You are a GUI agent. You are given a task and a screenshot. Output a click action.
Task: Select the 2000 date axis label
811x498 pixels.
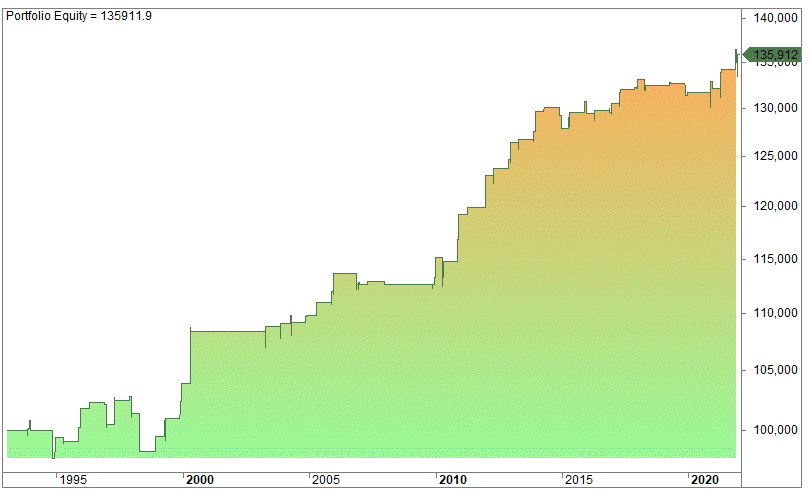tap(200, 480)
